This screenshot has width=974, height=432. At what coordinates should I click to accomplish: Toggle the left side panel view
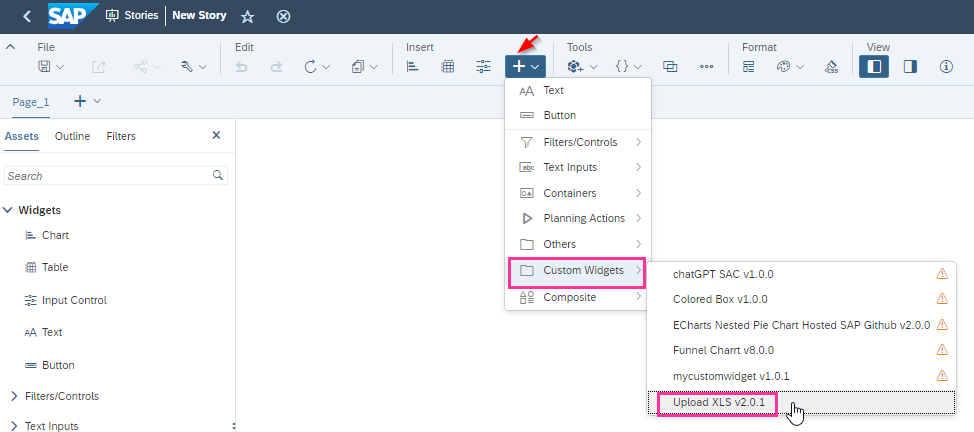(874, 67)
